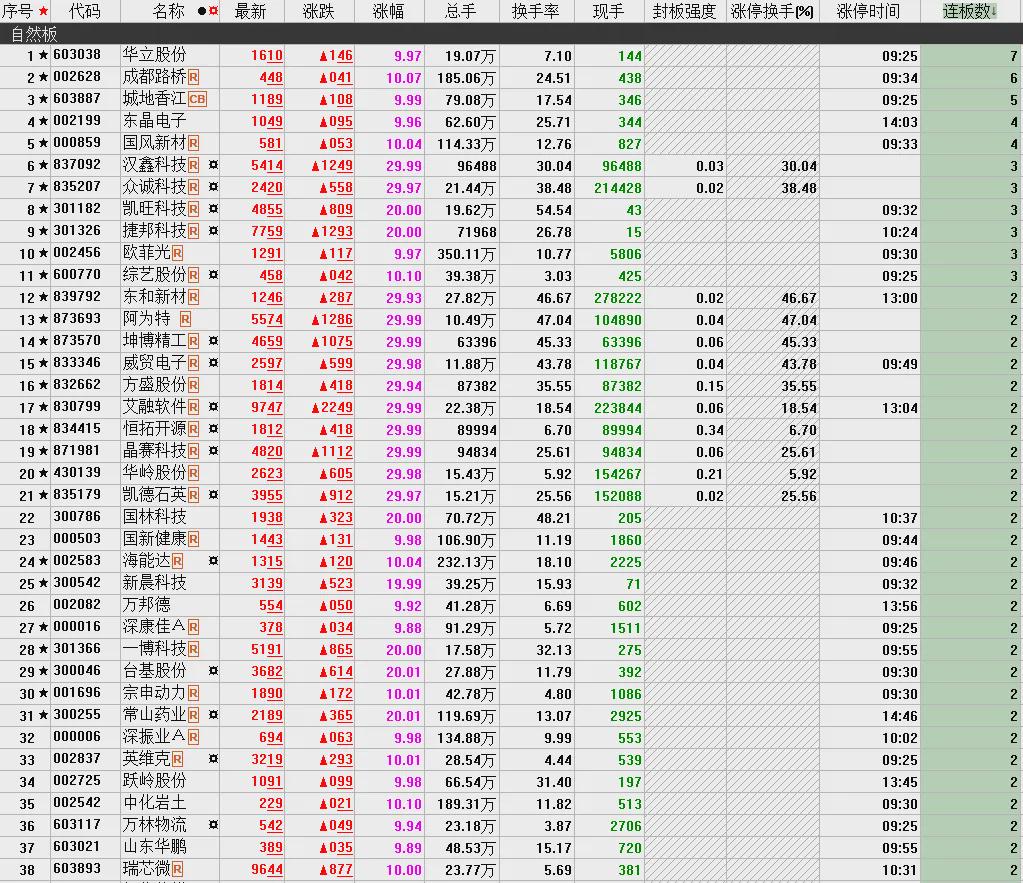This screenshot has width=1023, height=883.
Task: Click 封板强度 value 0.34 of 恒拓开源
Action: pos(710,429)
